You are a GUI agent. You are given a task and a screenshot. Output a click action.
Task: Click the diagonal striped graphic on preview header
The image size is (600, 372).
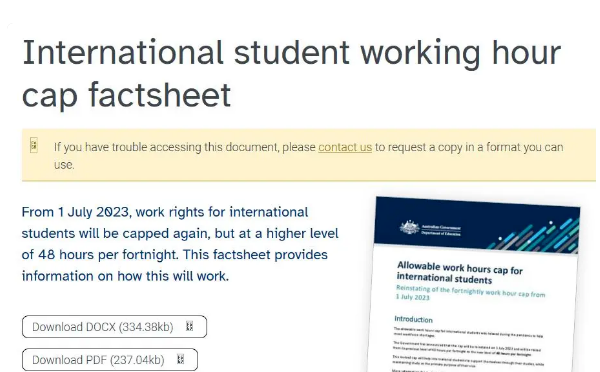pos(536,233)
